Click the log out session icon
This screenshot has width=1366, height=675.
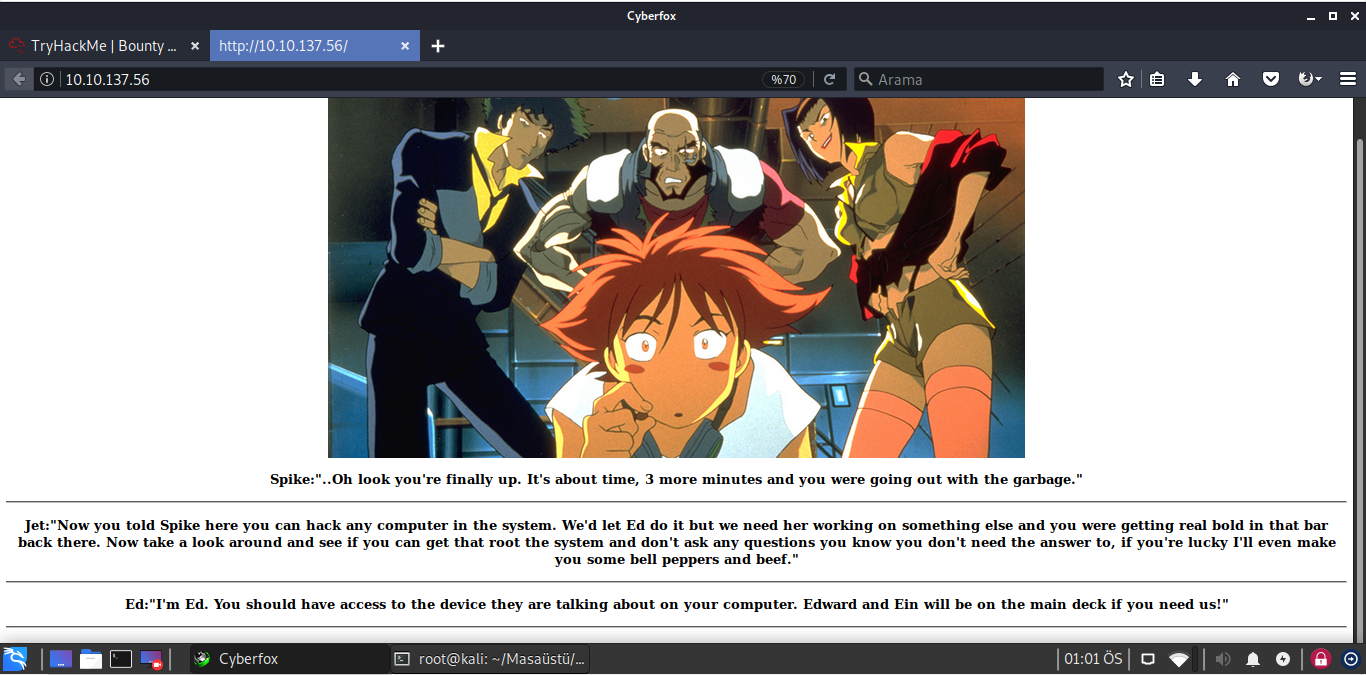(1350, 659)
